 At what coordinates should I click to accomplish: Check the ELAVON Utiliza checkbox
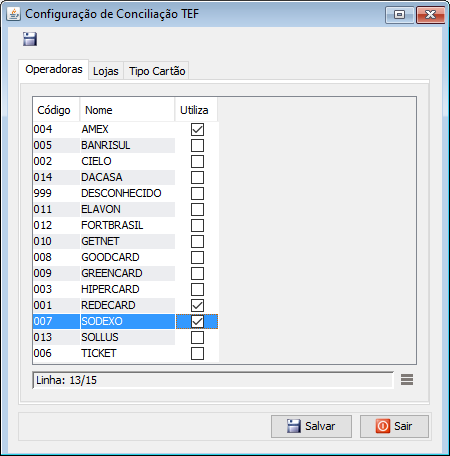[x=197, y=209]
